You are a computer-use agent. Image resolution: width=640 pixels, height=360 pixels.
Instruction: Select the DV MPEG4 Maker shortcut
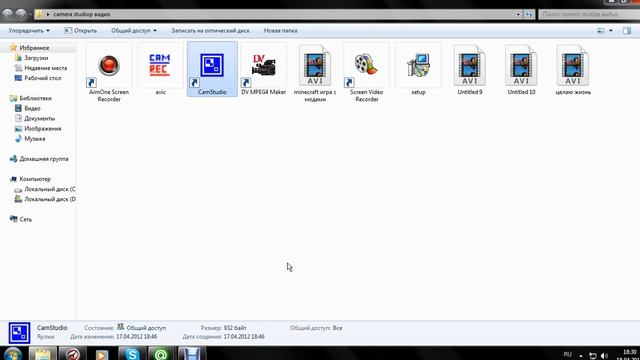pyautogui.click(x=263, y=69)
